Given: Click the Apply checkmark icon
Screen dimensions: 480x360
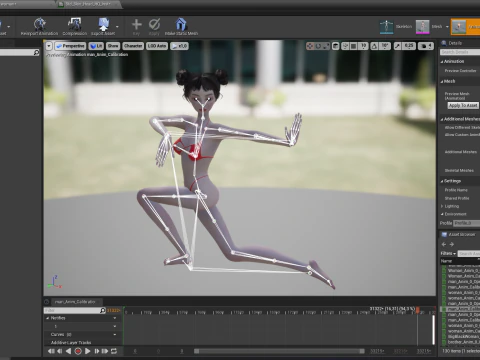Looking at the screenshot, I should tap(154, 24).
